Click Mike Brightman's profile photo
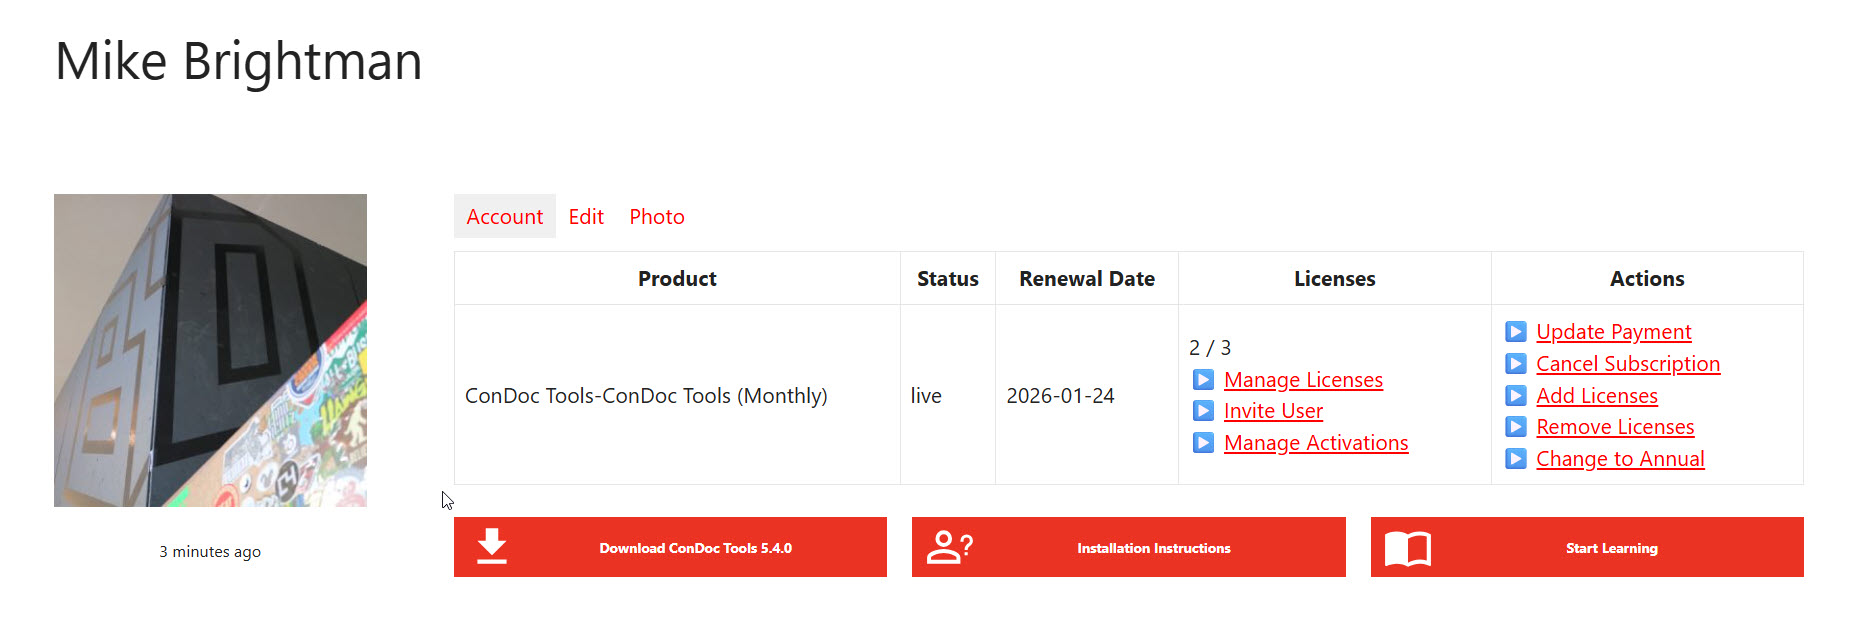This screenshot has width=1860, height=630. click(x=210, y=350)
